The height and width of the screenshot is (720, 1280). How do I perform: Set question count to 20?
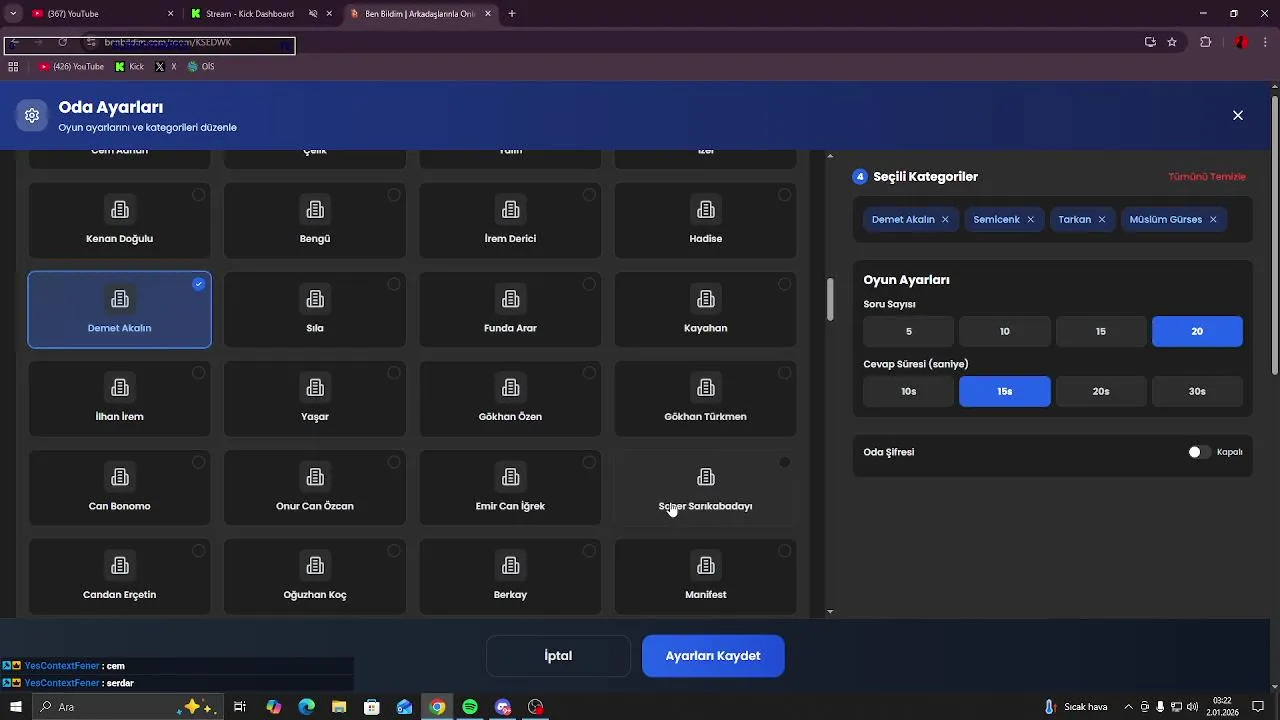coord(1197,331)
